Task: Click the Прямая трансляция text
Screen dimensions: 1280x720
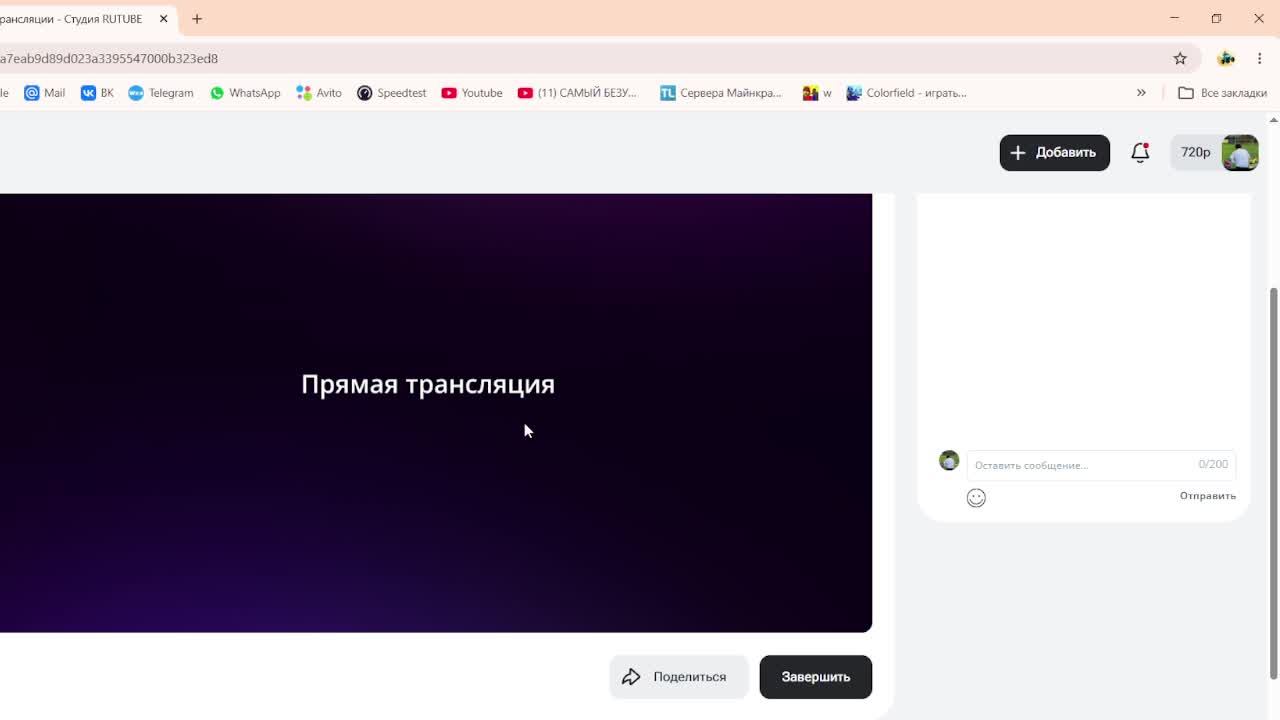Action: click(428, 385)
